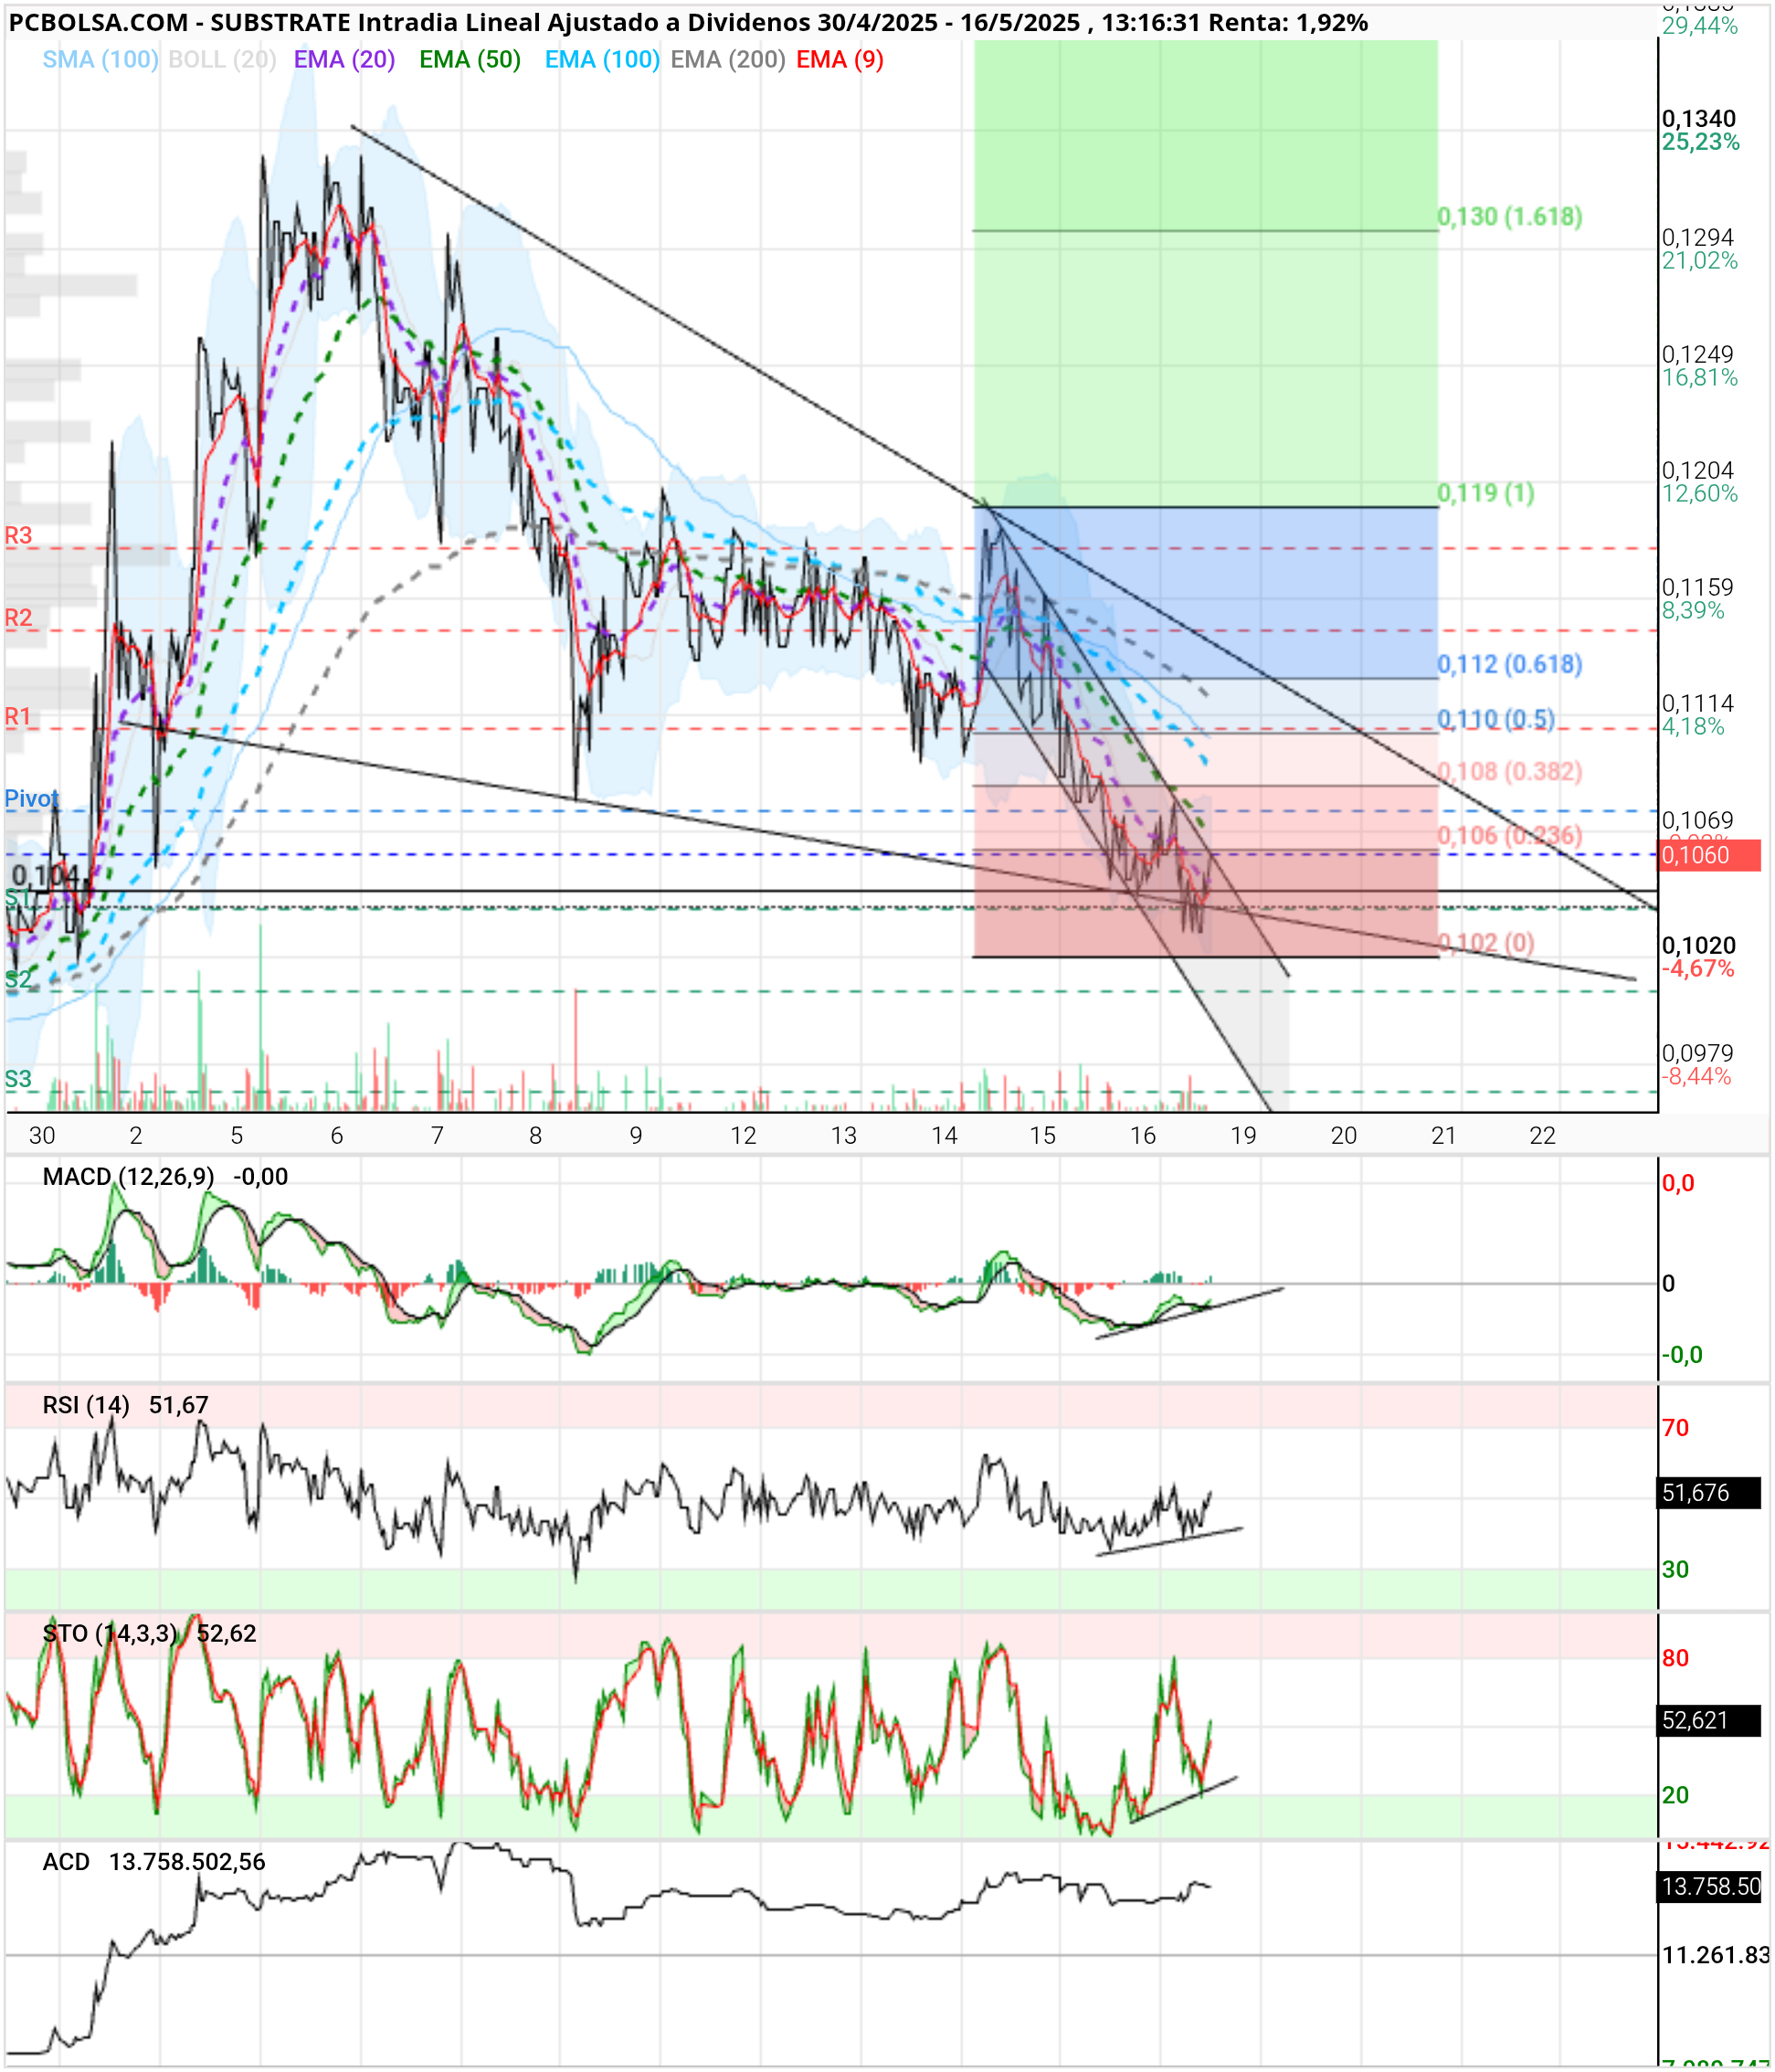The image size is (1775, 2072).
Task: Click the EMA (20) legend label
Action: (x=344, y=60)
